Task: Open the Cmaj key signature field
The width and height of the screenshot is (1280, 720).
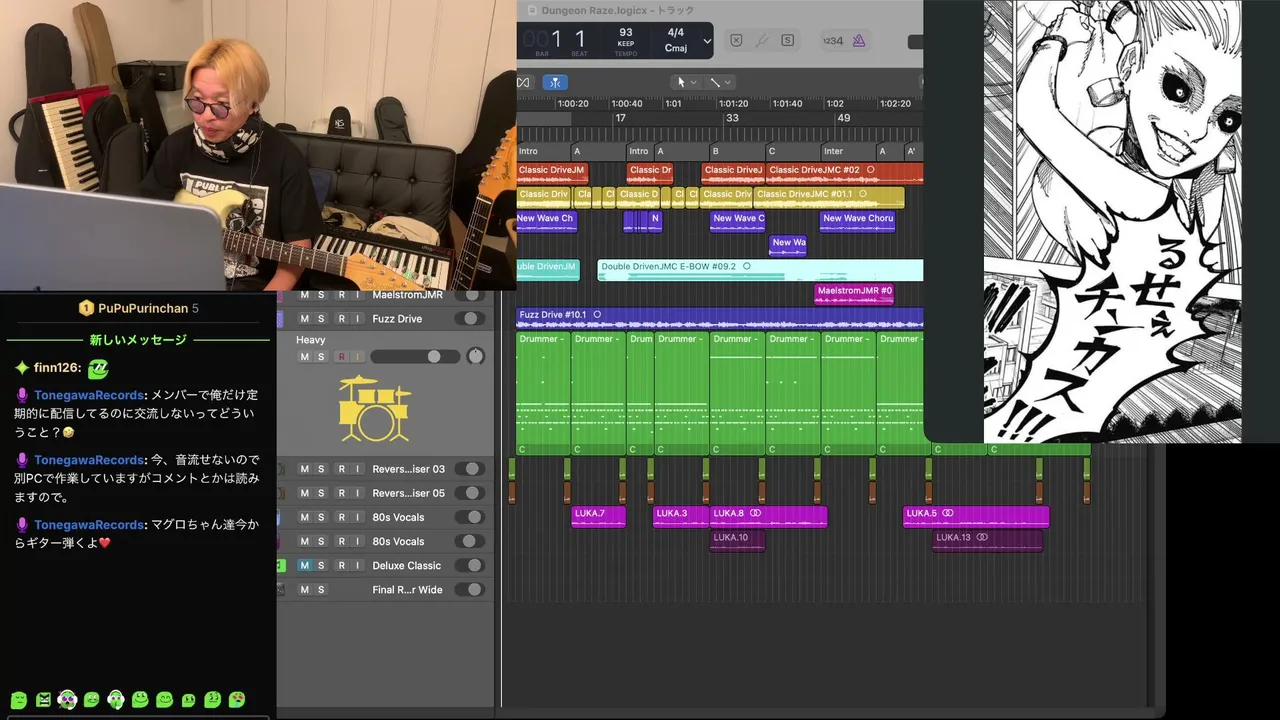Action: pyautogui.click(x=676, y=48)
